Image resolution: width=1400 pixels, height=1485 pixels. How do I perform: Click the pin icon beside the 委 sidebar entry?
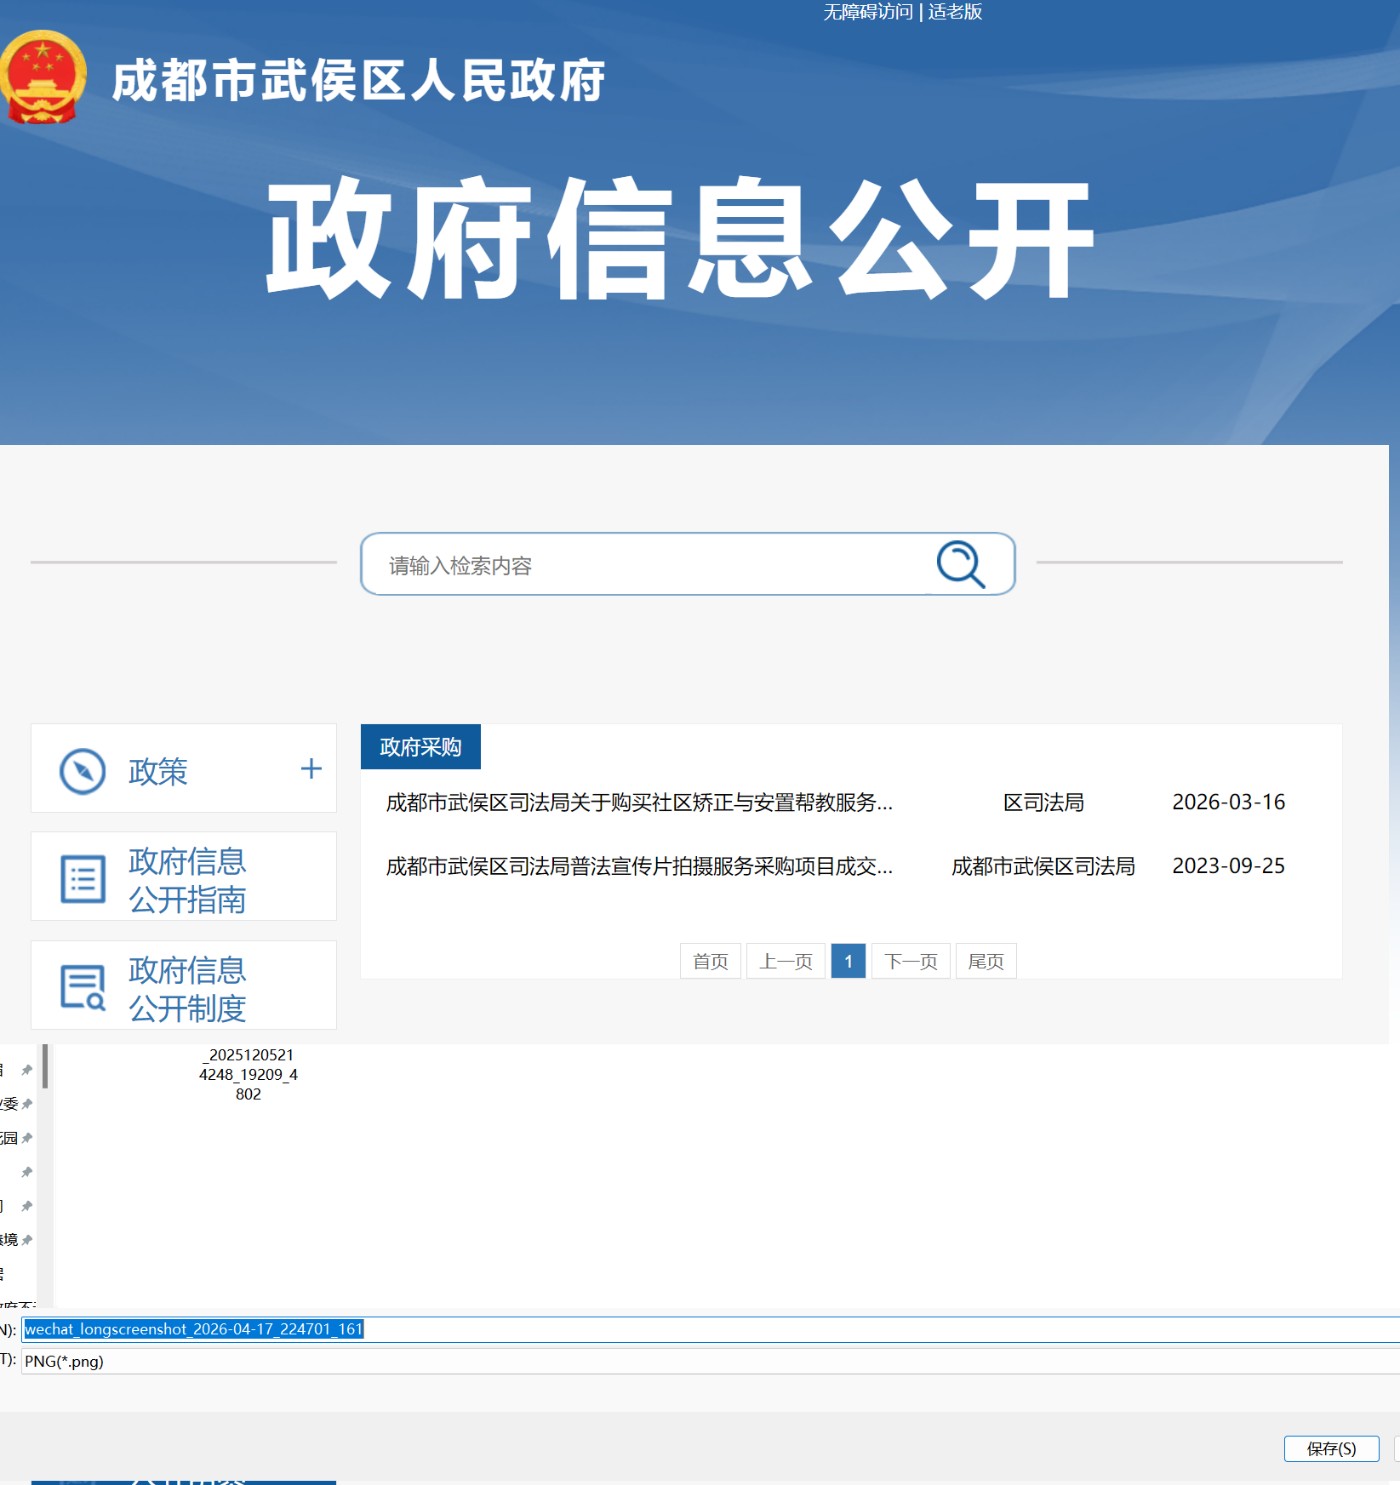pos(27,1103)
